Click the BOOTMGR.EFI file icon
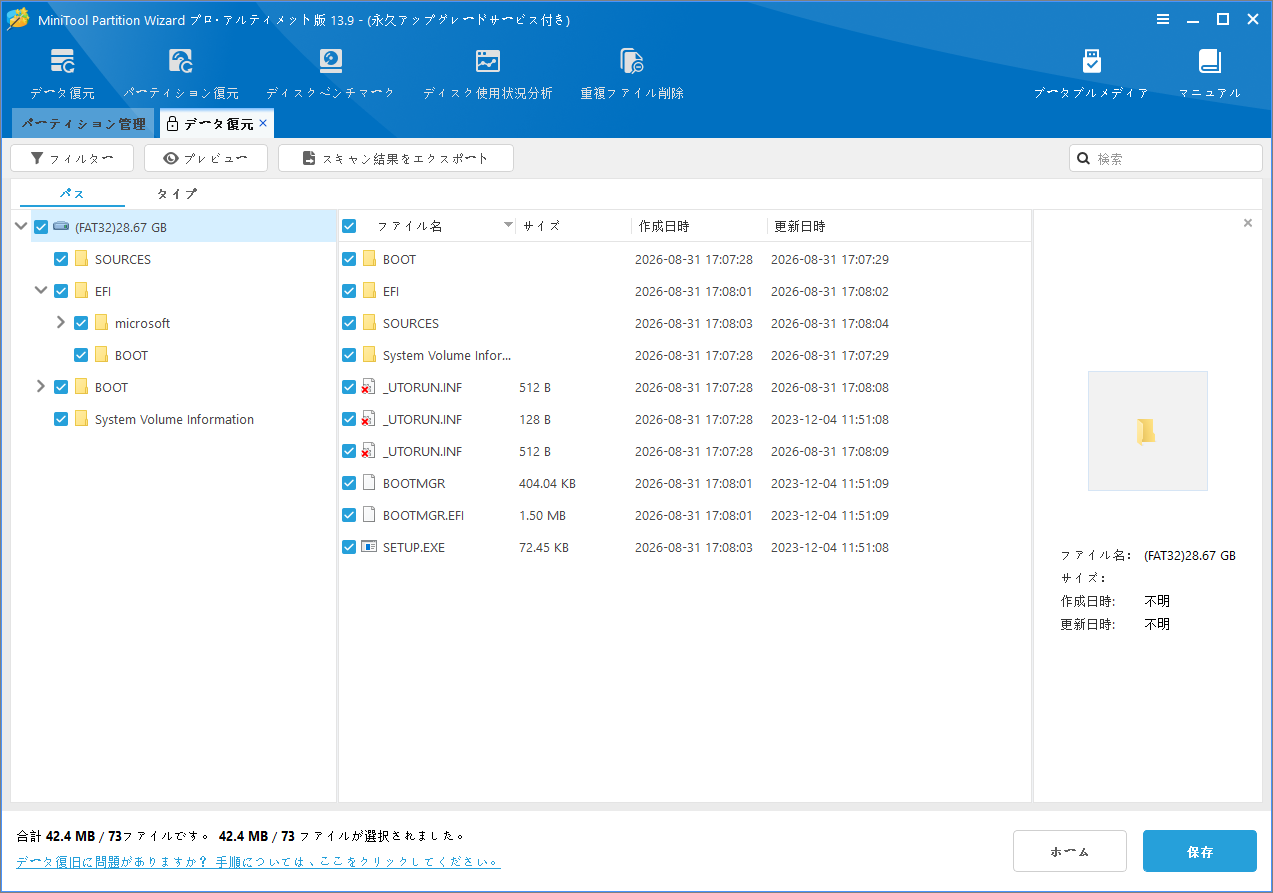This screenshot has height=893, width=1273. pos(369,515)
